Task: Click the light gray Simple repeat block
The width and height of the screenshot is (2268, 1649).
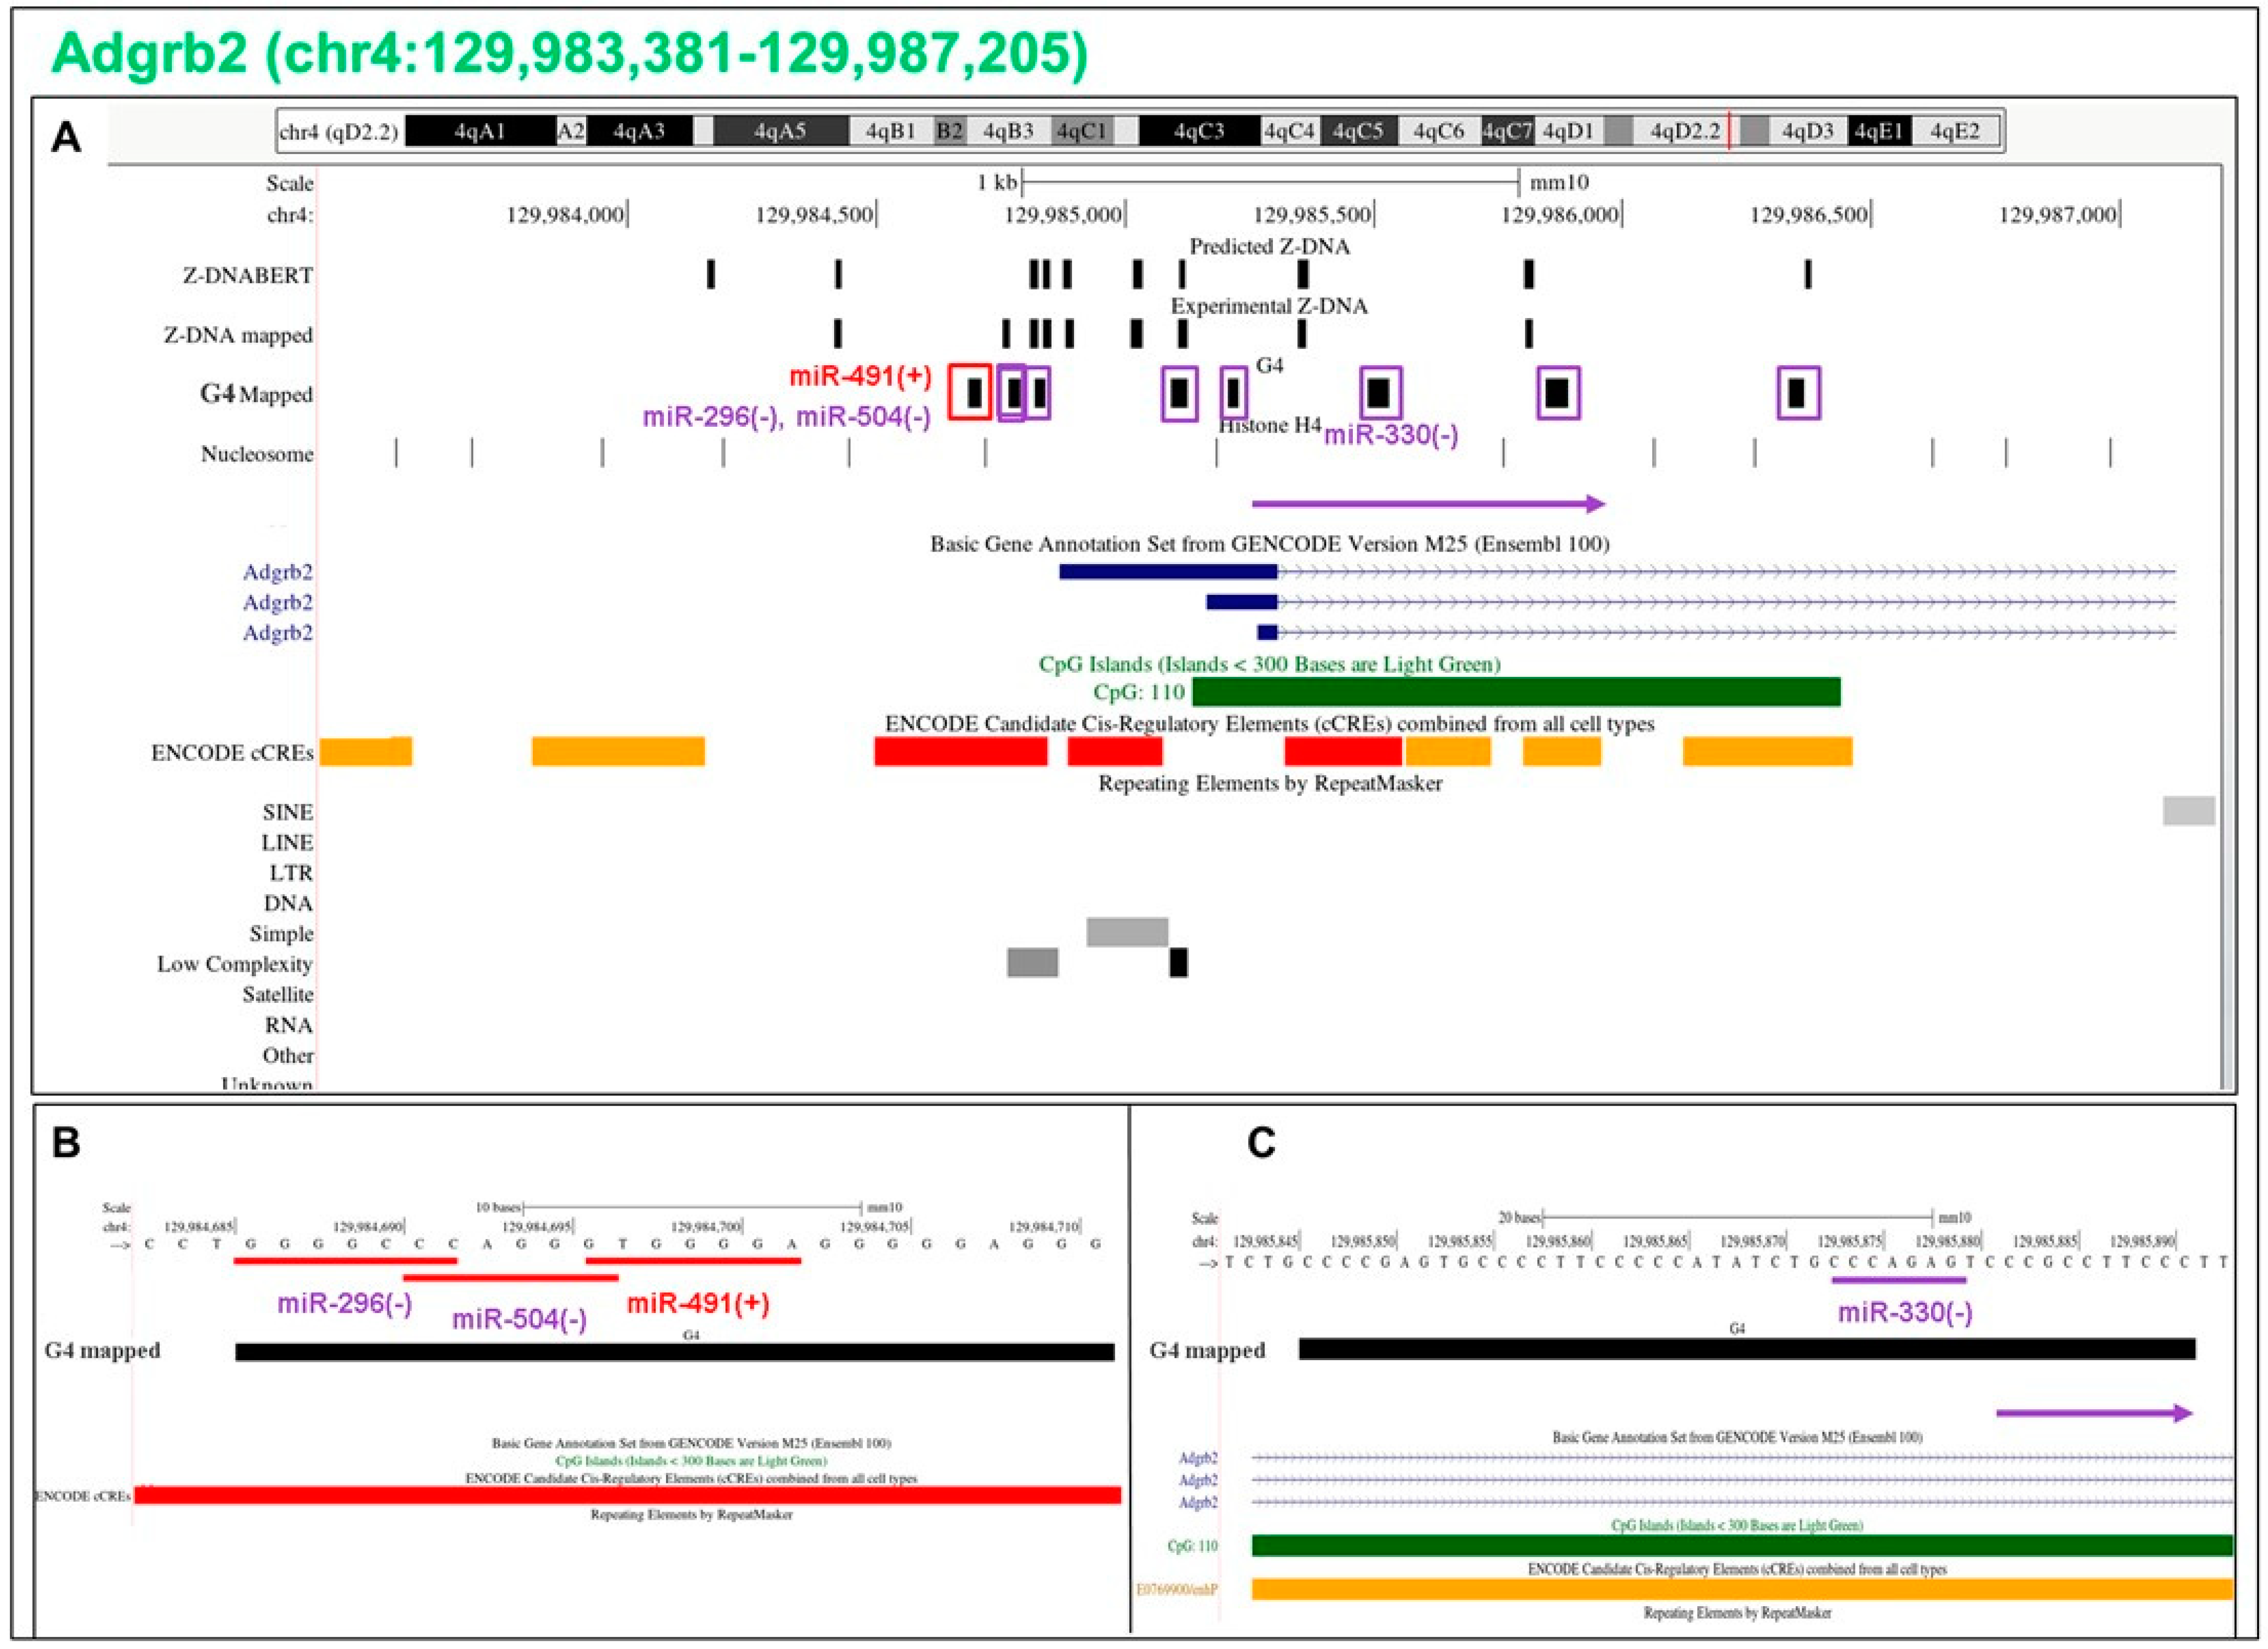Action: click(x=1127, y=932)
